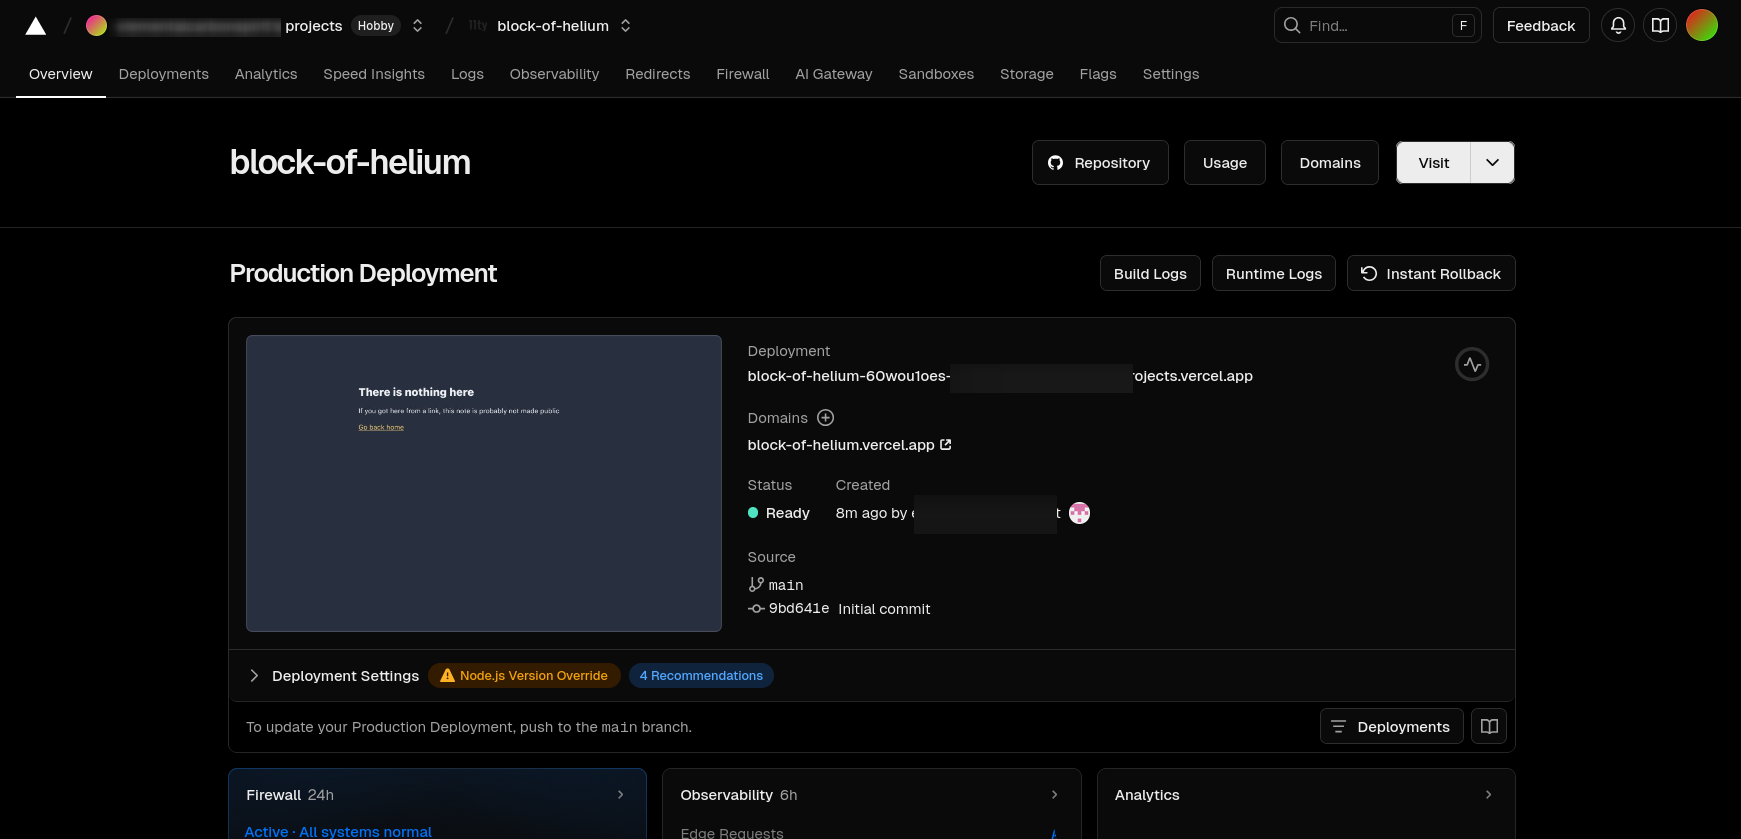Open the Observability tab

pos(554,74)
